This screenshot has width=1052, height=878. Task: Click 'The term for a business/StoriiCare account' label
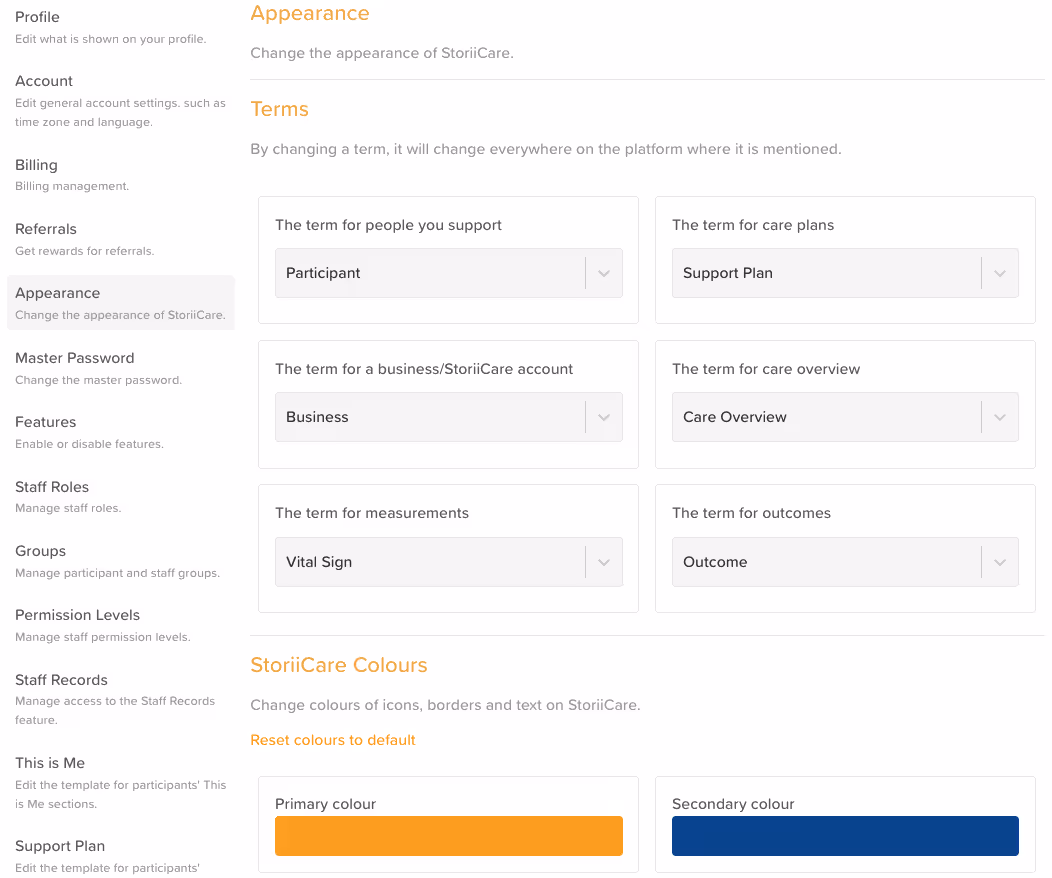(424, 369)
